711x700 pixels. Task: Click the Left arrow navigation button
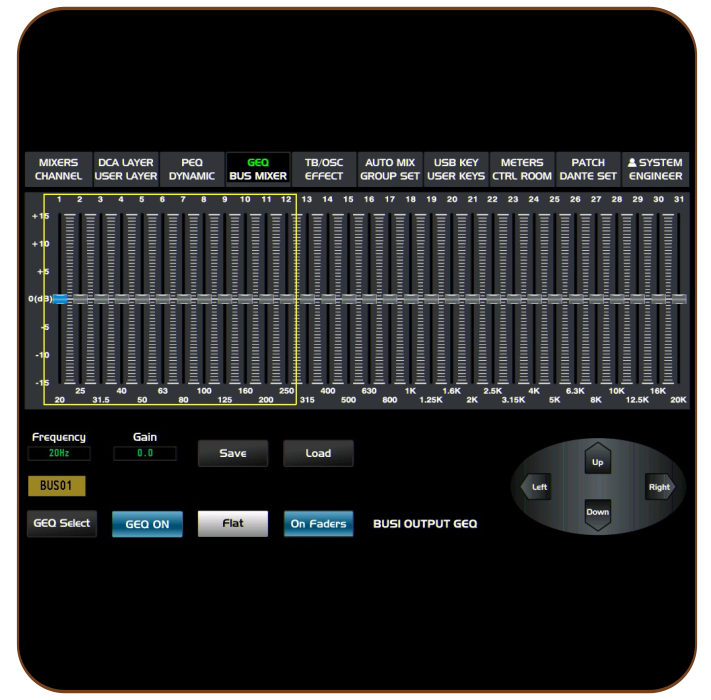point(536,487)
